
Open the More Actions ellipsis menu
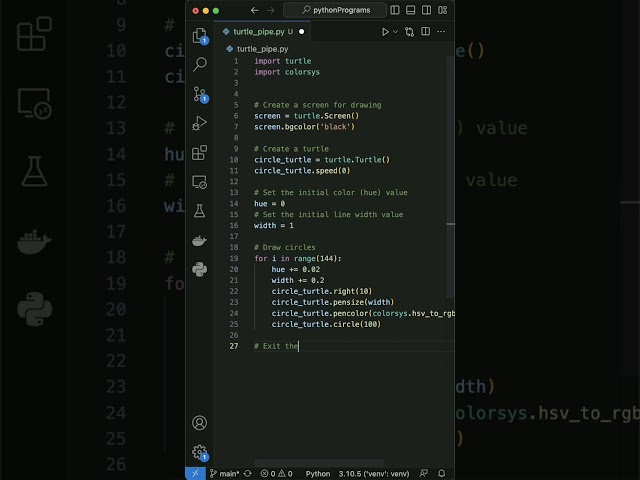click(441, 31)
